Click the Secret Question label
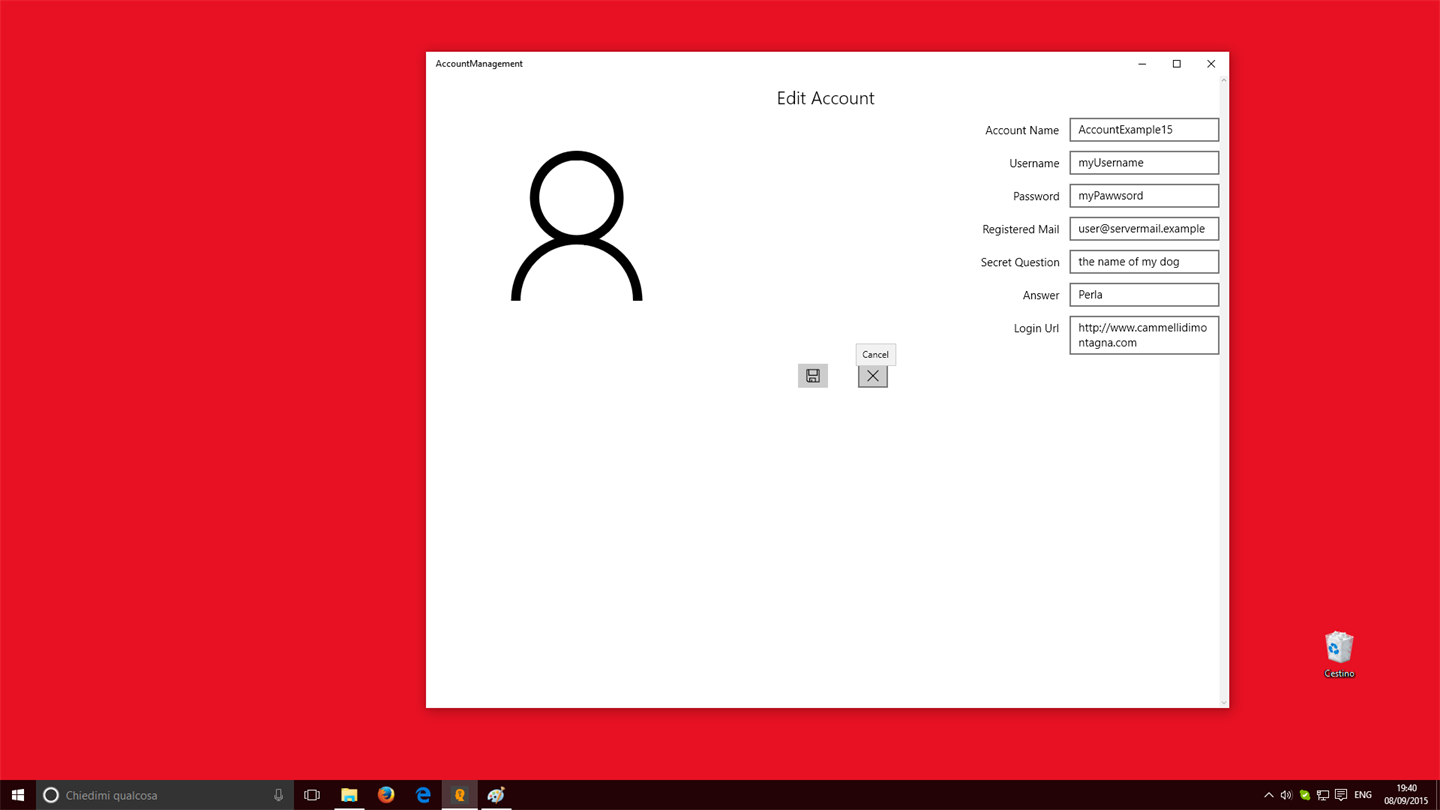1440x810 pixels. 1020,262
